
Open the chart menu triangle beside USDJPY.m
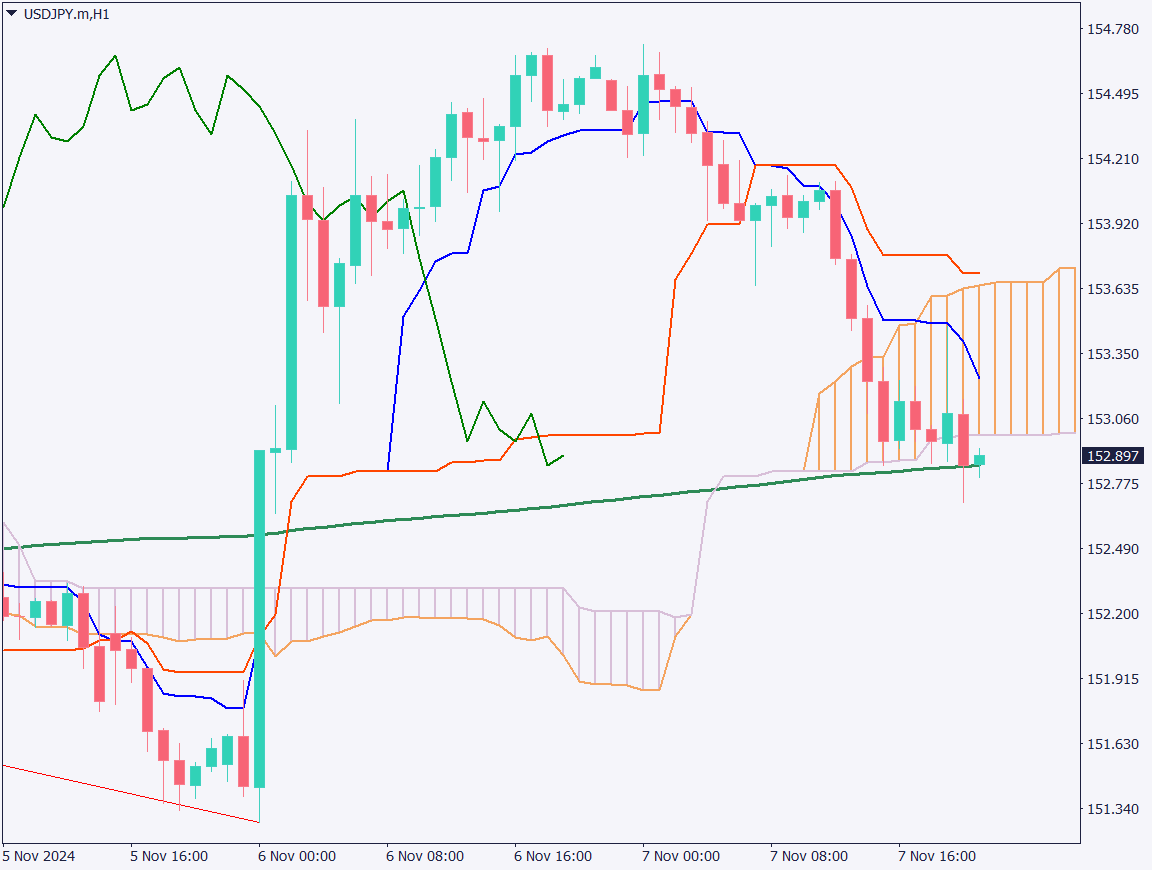12,14
